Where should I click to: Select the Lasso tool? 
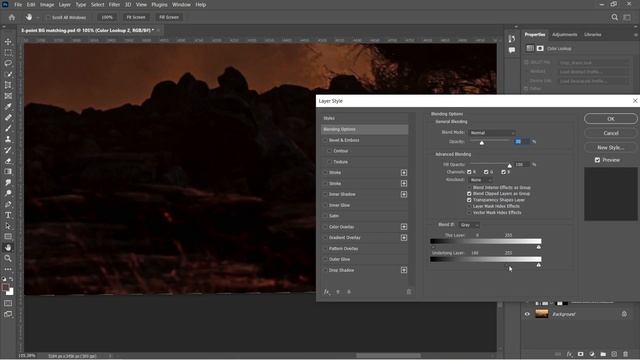[8, 63]
